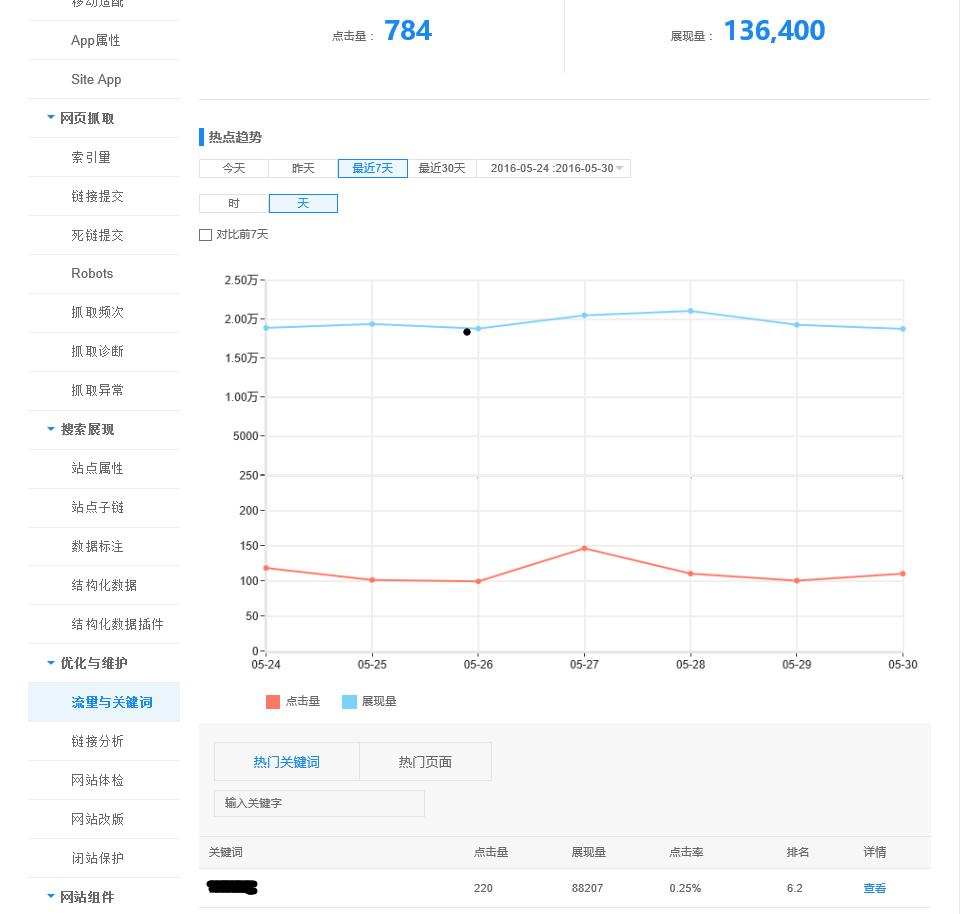Click the 输入关键字 search input field
Viewport: 964px width, 914px height.
click(x=319, y=803)
